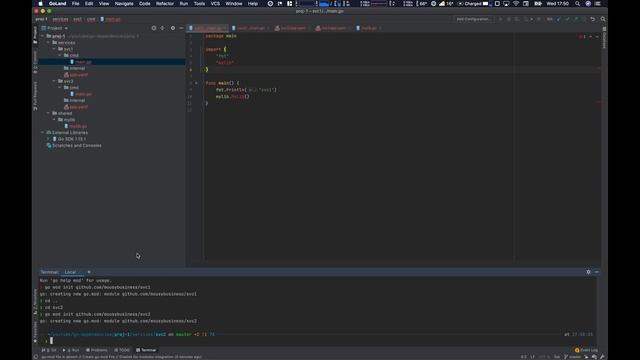Open the Refactor menu
The width and height of the screenshot is (640, 360).
click(165, 4)
